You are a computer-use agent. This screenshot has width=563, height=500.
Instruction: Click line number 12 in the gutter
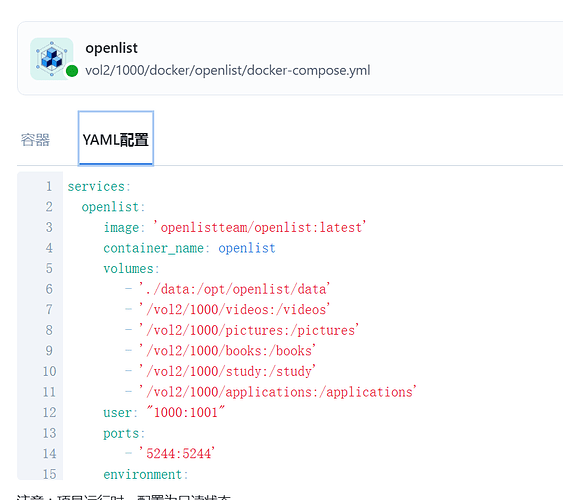click(x=50, y=413)
